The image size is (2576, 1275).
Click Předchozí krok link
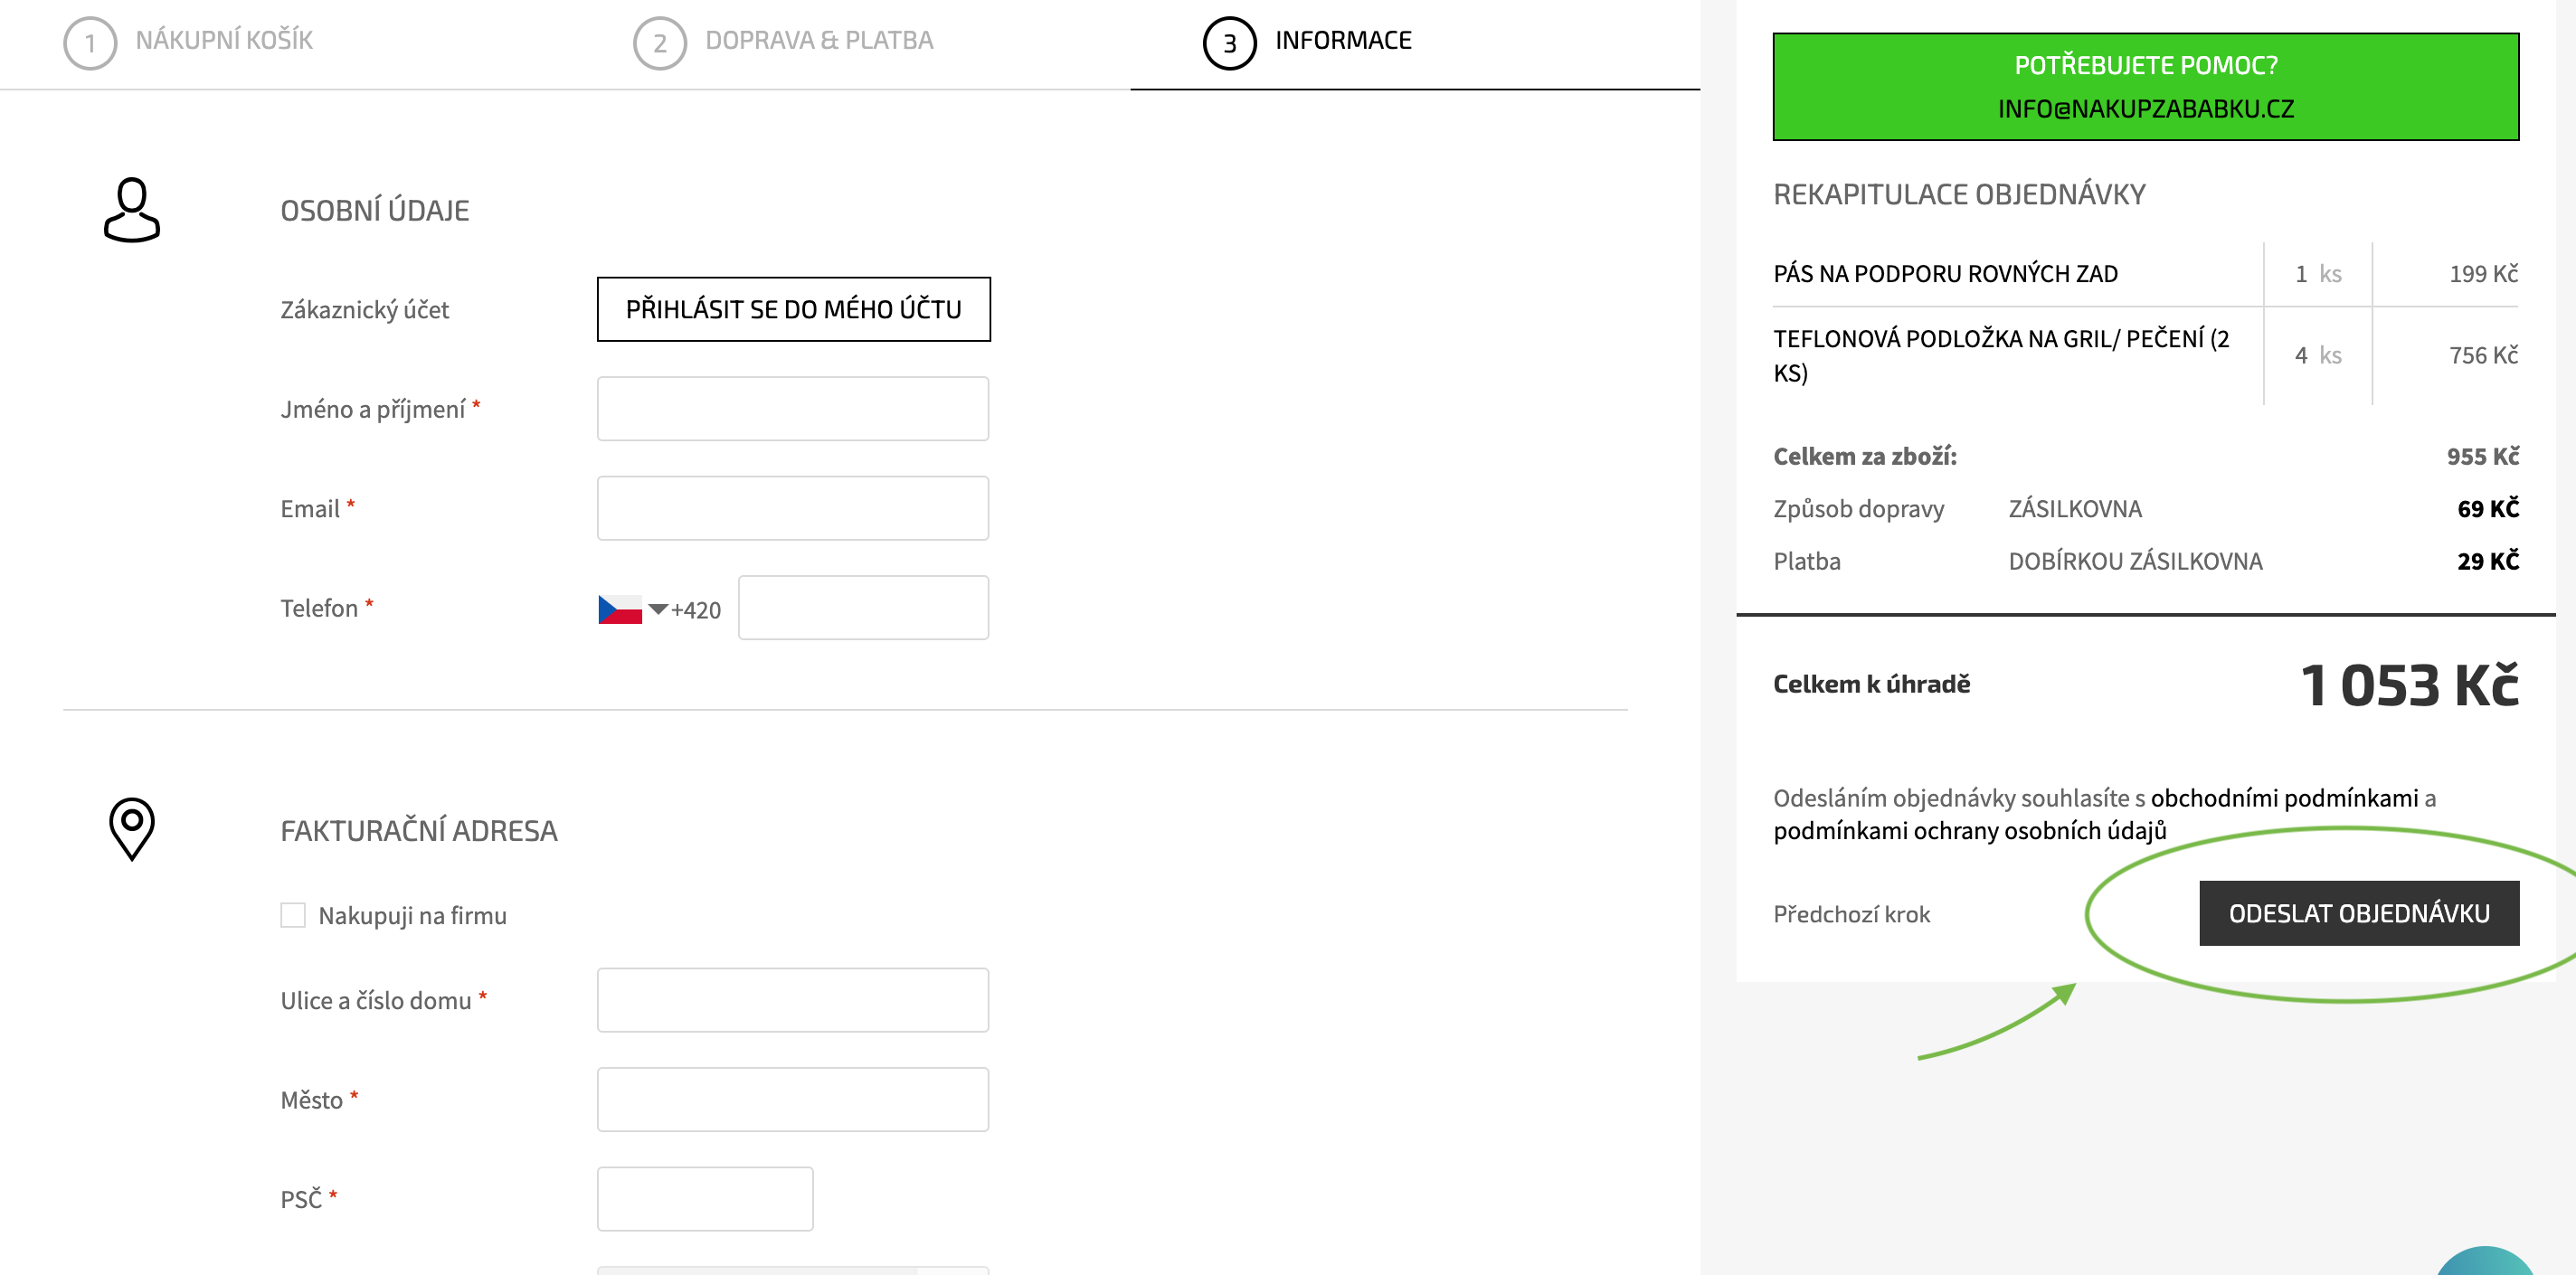pyautogui.click(x=1851, y=914)
